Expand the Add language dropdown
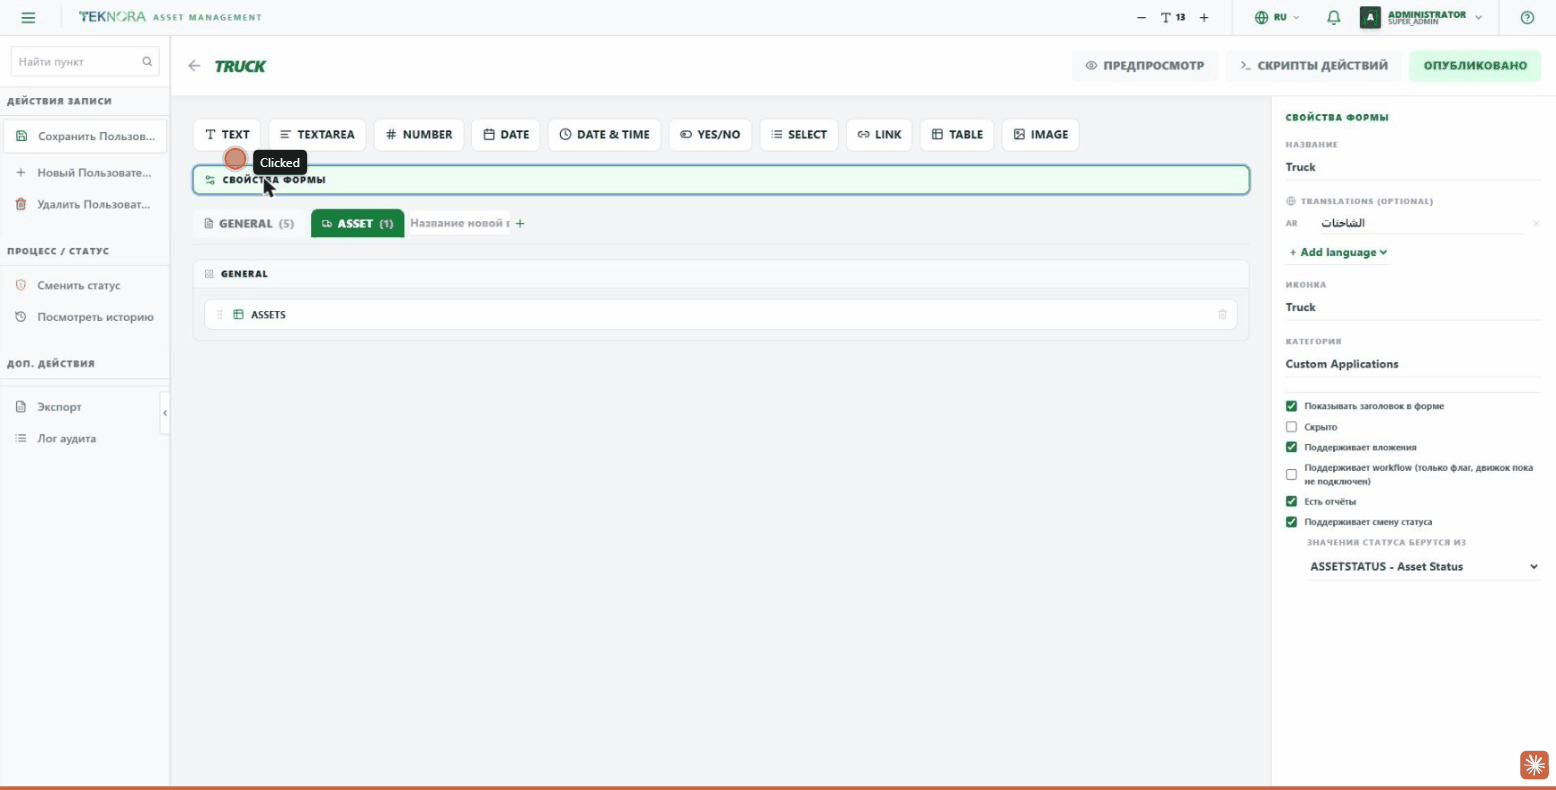1556x790 pixels. 1338,253
